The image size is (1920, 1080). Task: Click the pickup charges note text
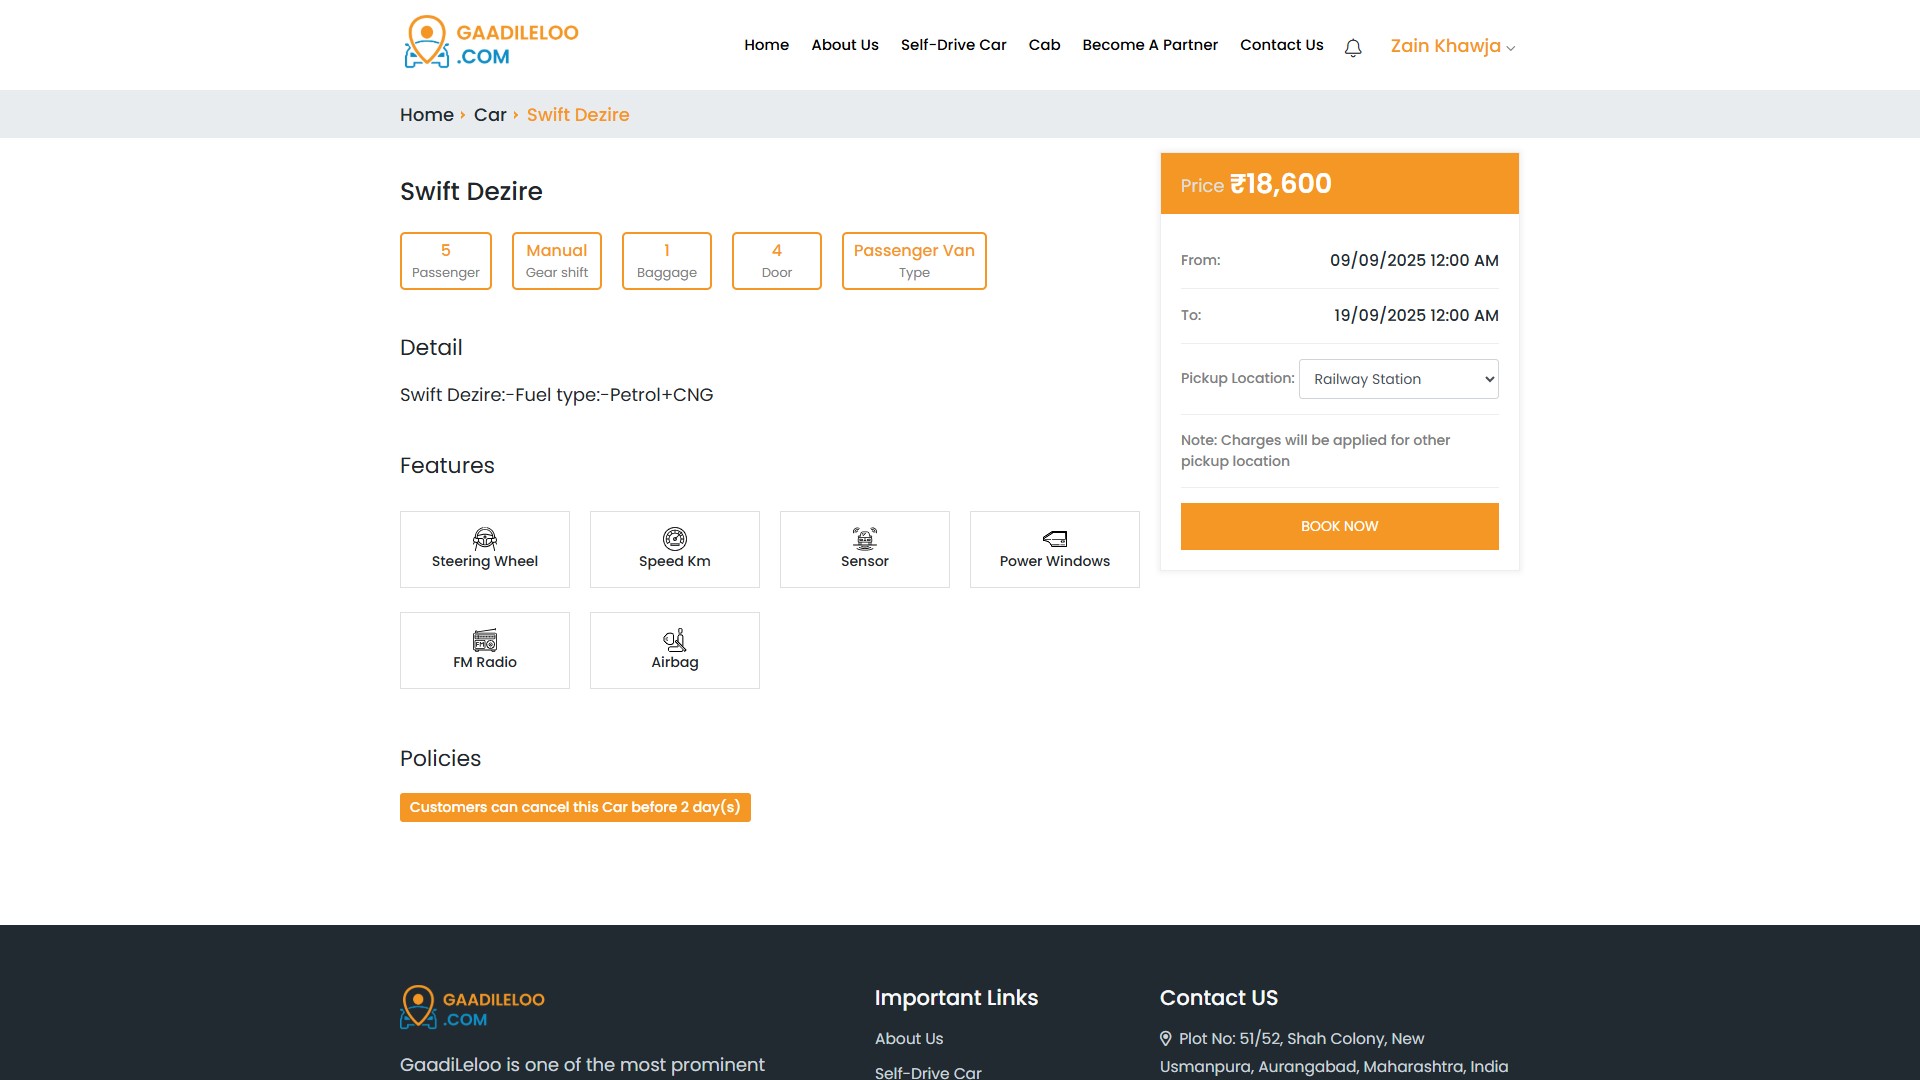1315,450
